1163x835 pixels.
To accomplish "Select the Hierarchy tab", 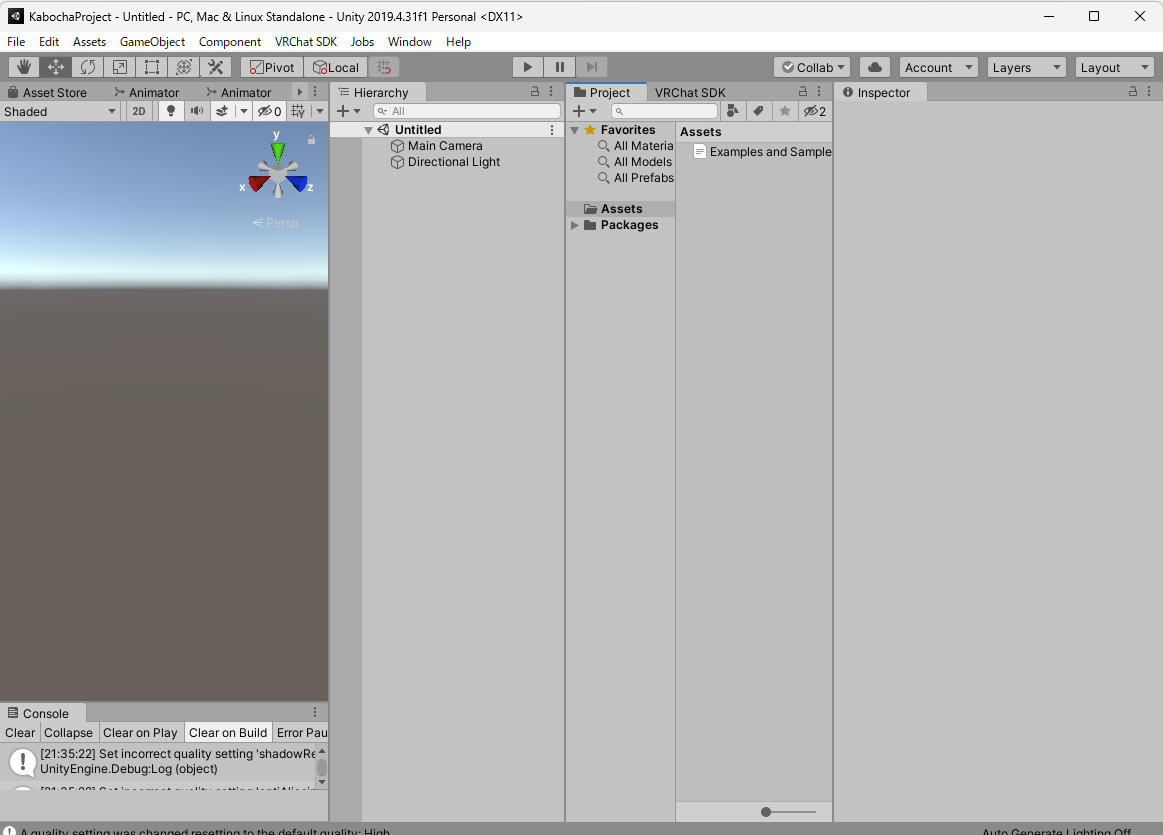I will pos(380,93).
